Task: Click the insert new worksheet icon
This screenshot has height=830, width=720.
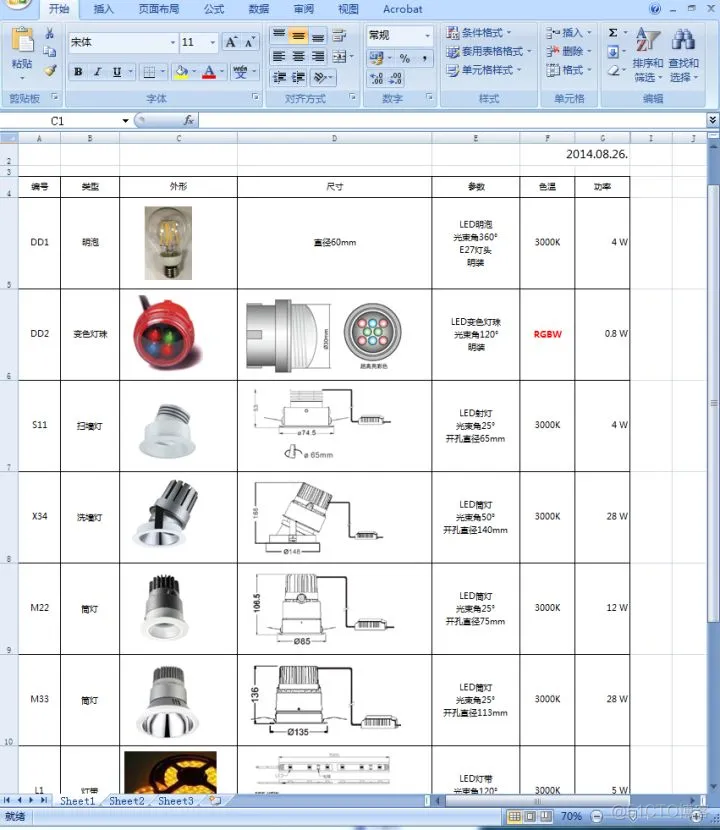Action: 215,800
